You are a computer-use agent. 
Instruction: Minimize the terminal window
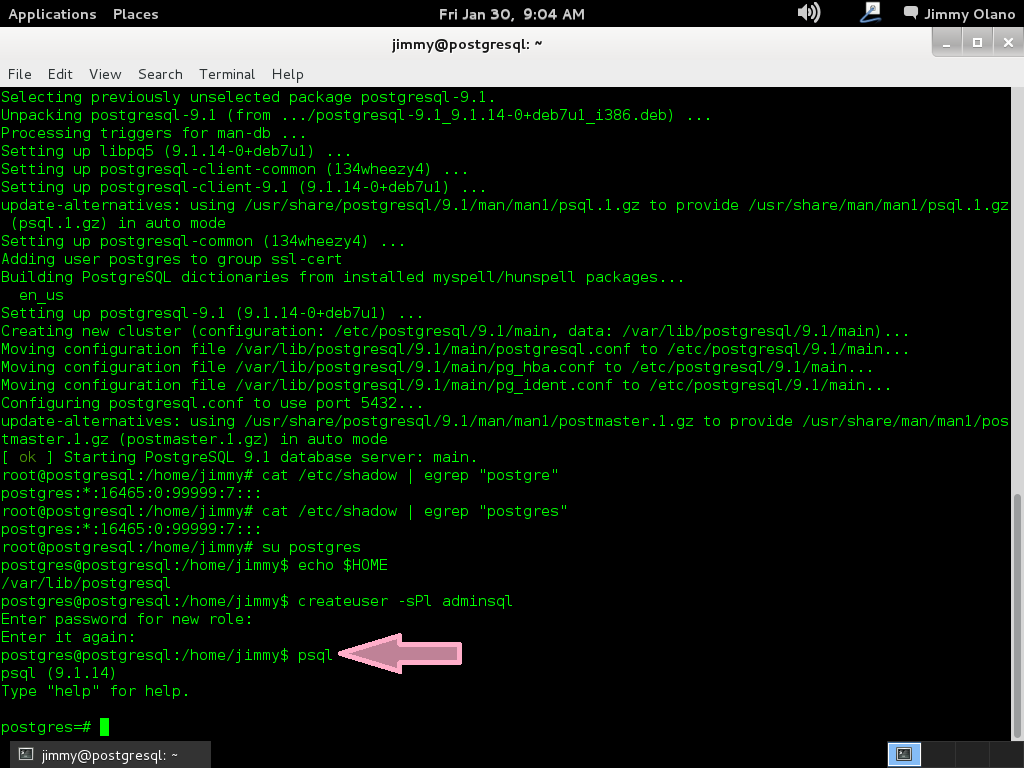[x=948, y=42]
